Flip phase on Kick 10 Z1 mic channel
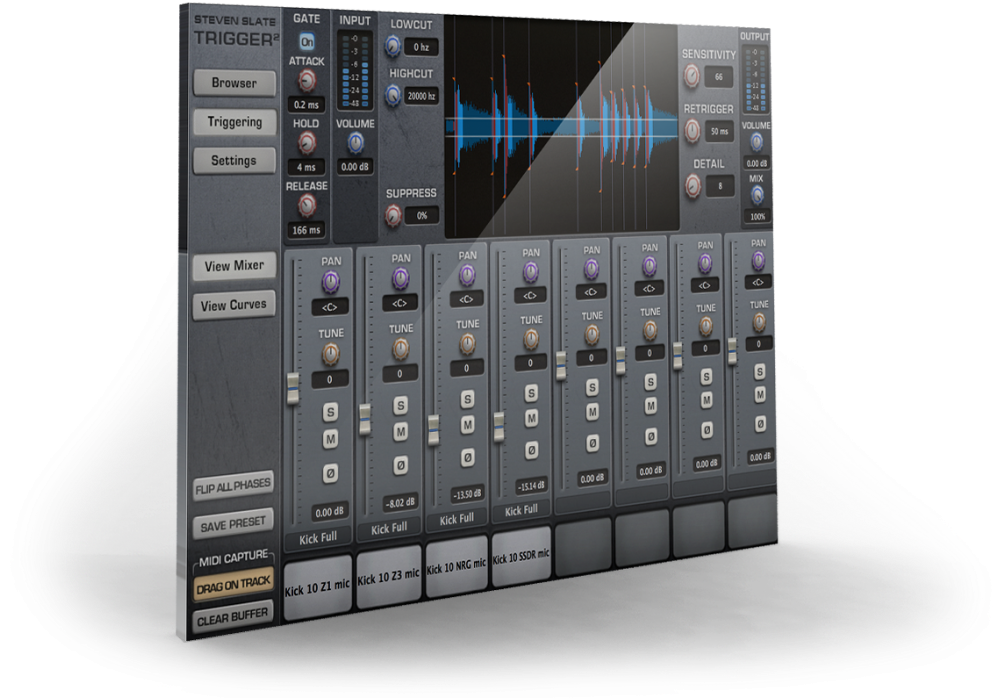 tap(330, 474)
